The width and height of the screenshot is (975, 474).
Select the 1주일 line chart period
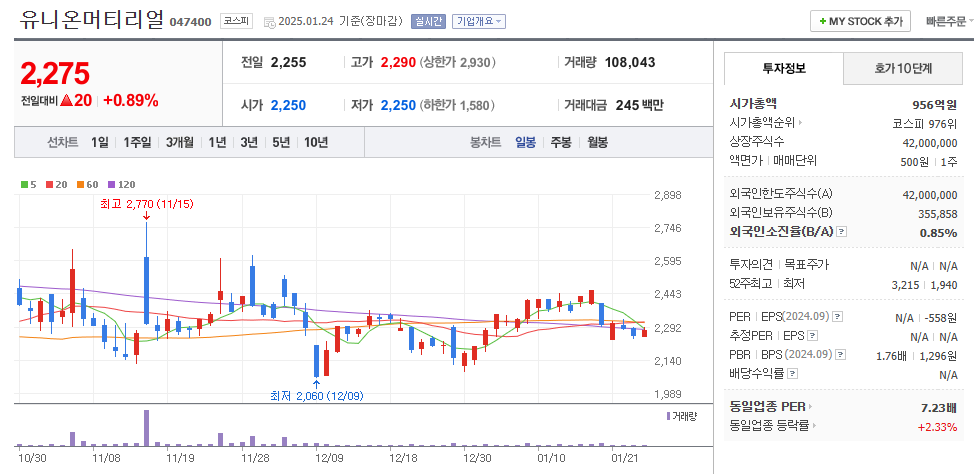pyautogui.click(x=137, y=142)
